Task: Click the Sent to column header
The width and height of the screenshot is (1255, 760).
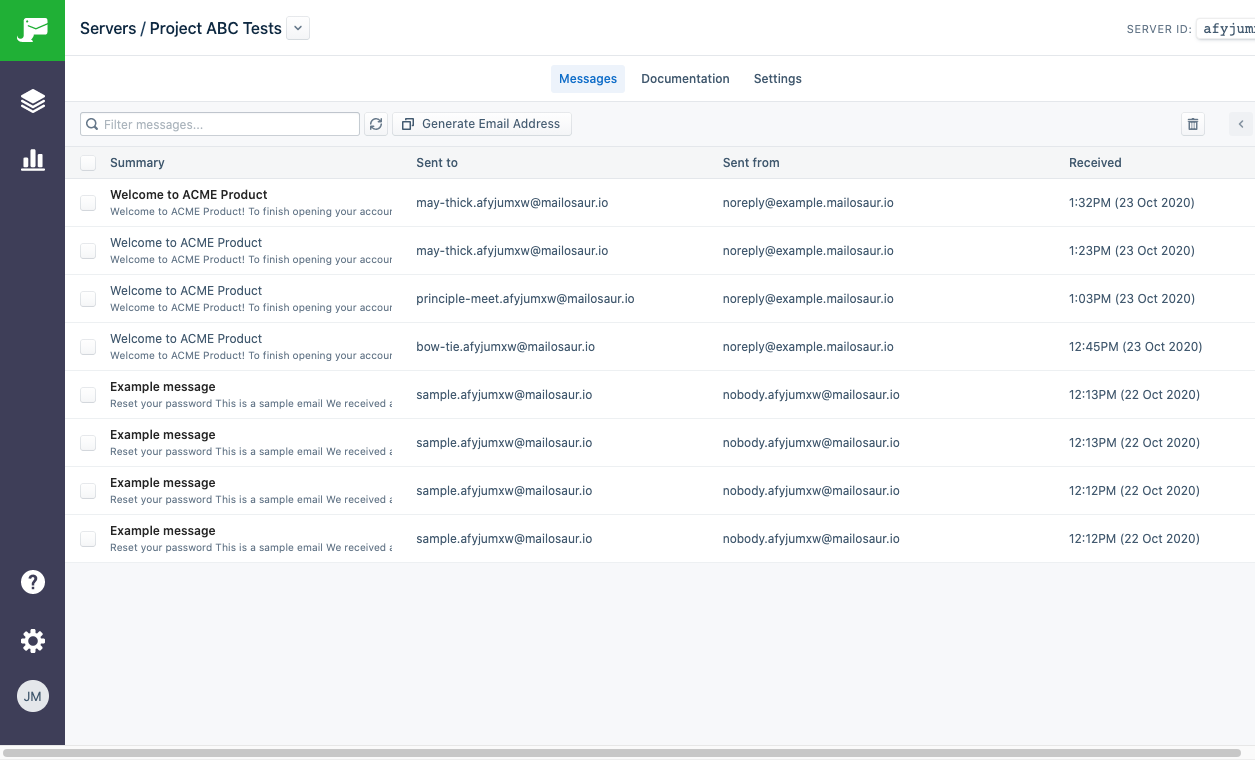Action: click(437, 163)
